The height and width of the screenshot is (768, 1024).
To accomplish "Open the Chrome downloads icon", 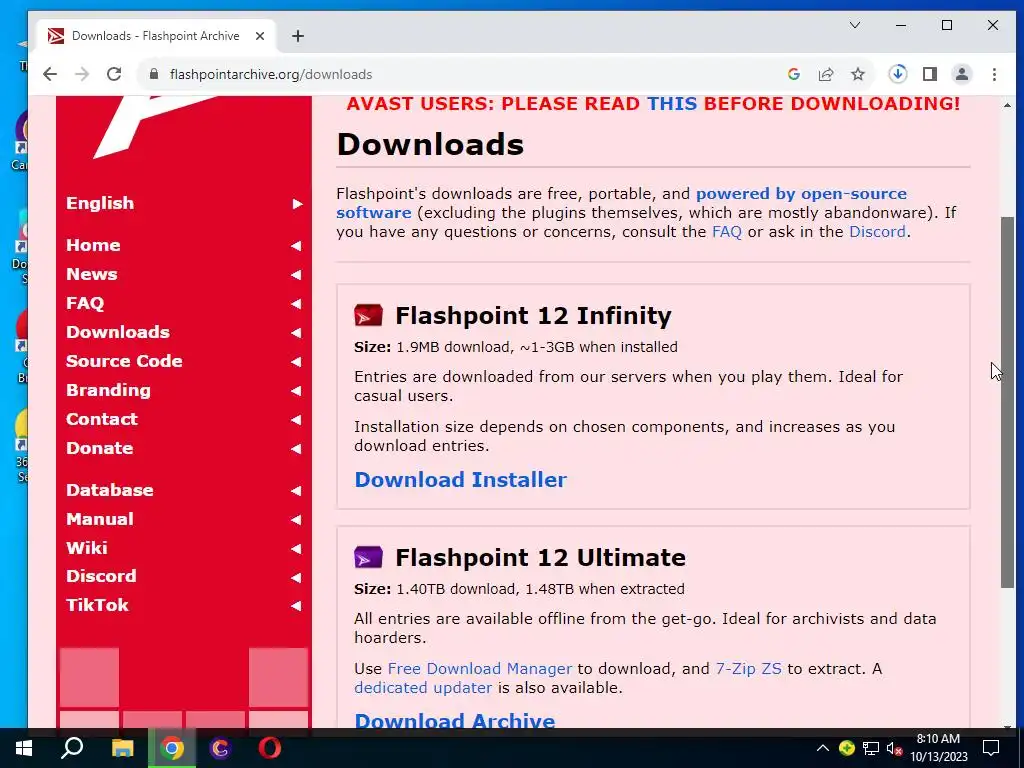I will click(x=898, y=74).
